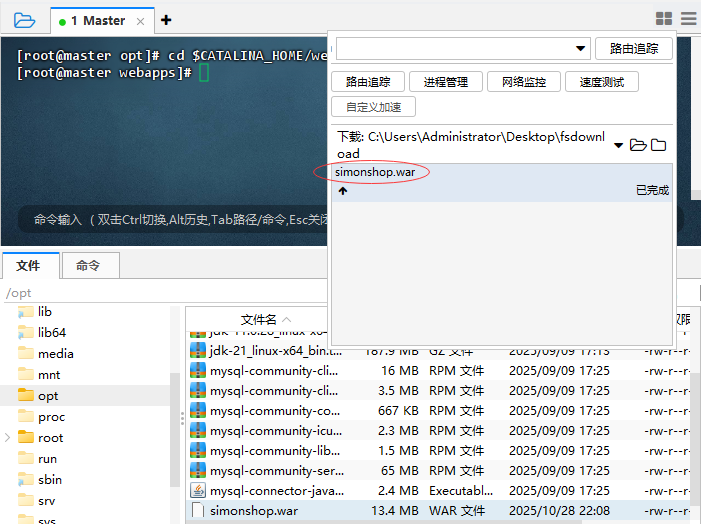Image resolution: width=701 pixels, height=524 pixels.
Task: Click the /opt path field
Action: click(x=165, y=293)
